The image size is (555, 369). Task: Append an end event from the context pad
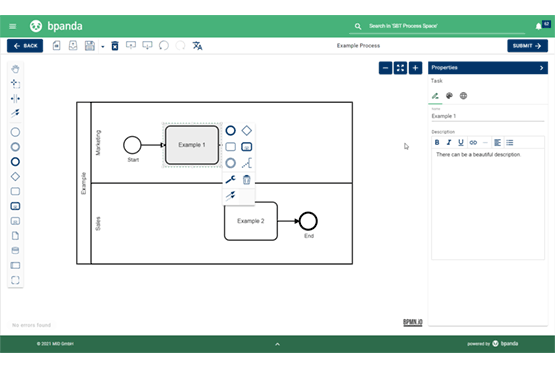tap(230, 131)
